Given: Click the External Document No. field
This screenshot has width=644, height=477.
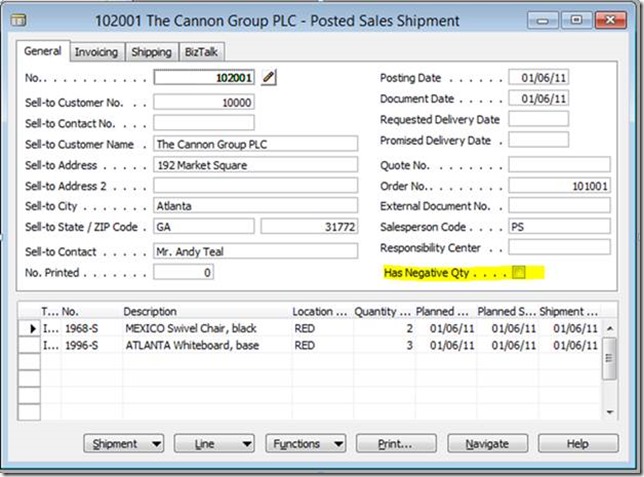Looking at the screenshot, I should pyautogui.click(x=559, y=205).
